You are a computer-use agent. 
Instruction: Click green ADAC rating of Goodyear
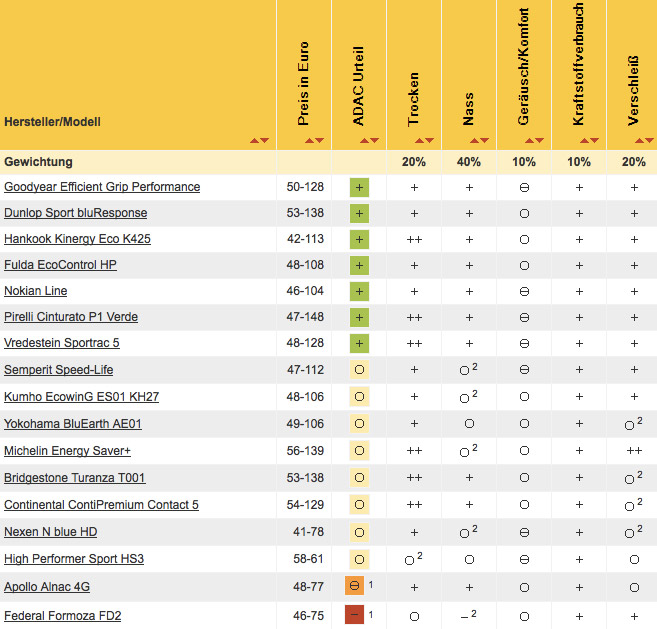point(360,187)
